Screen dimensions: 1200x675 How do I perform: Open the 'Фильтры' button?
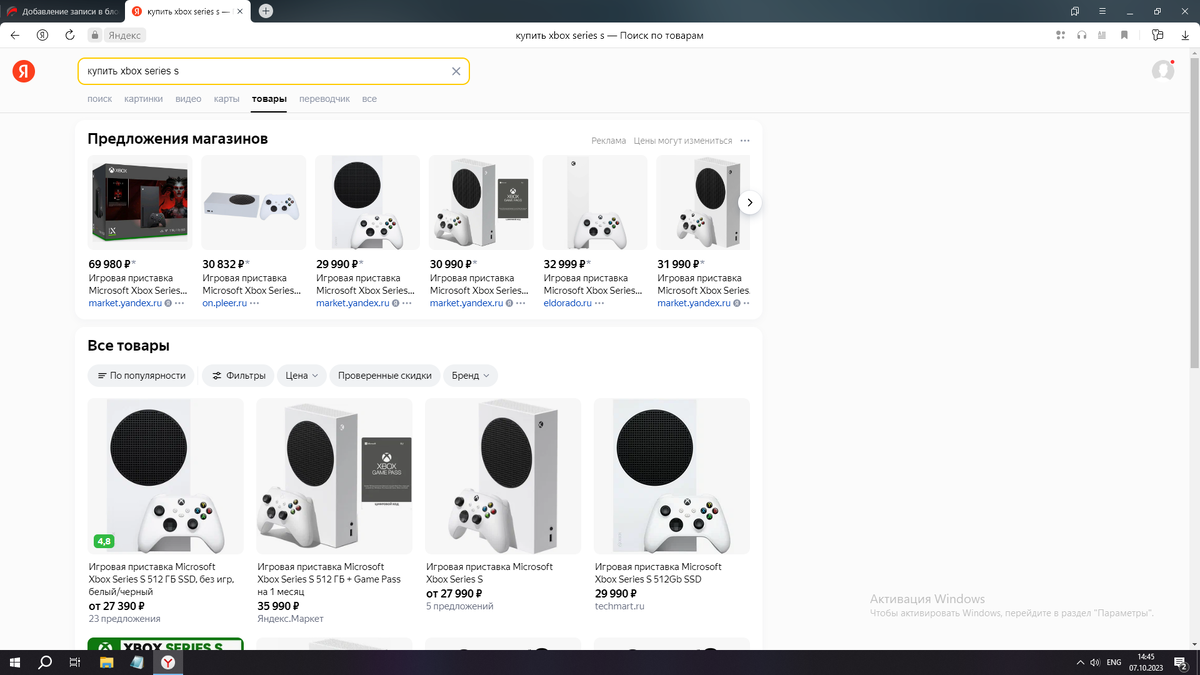click(x=237, y=375)
